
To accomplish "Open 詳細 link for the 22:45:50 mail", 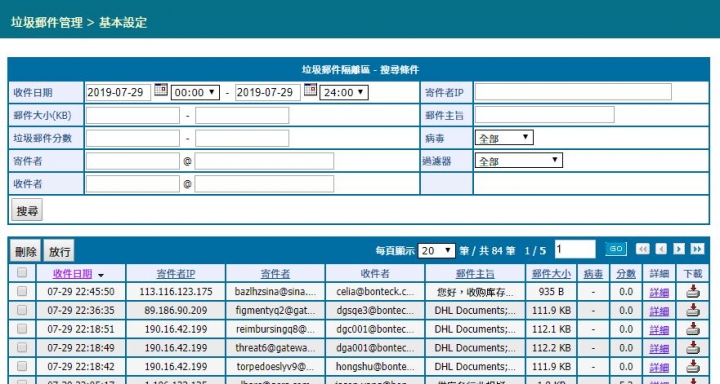I will [659, 293].
